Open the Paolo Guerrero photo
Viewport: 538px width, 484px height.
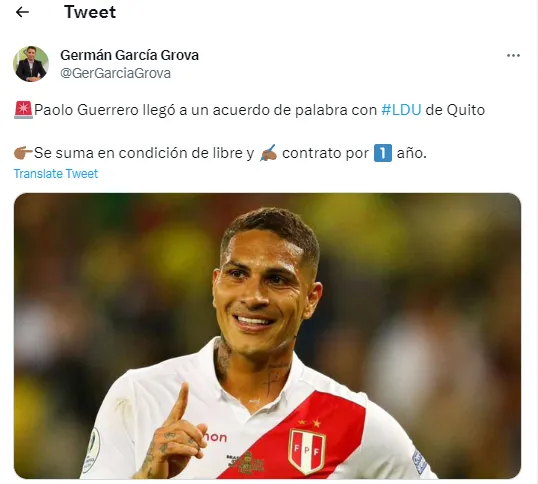[x=267, y=336]
